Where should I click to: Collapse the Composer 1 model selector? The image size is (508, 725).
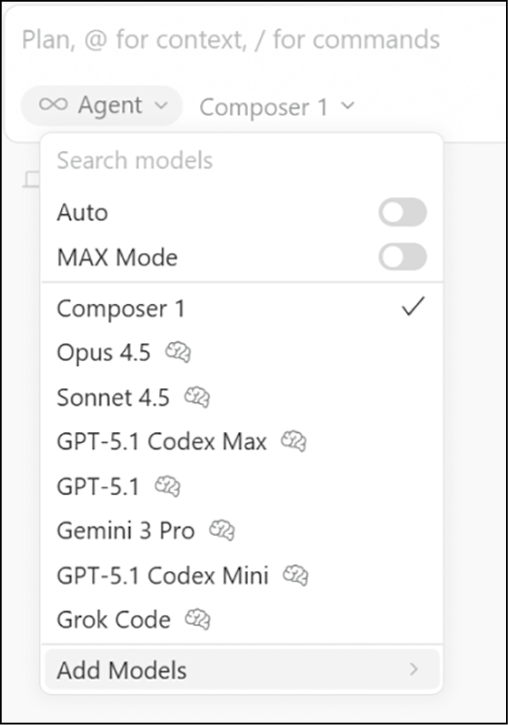click(277, 107)
